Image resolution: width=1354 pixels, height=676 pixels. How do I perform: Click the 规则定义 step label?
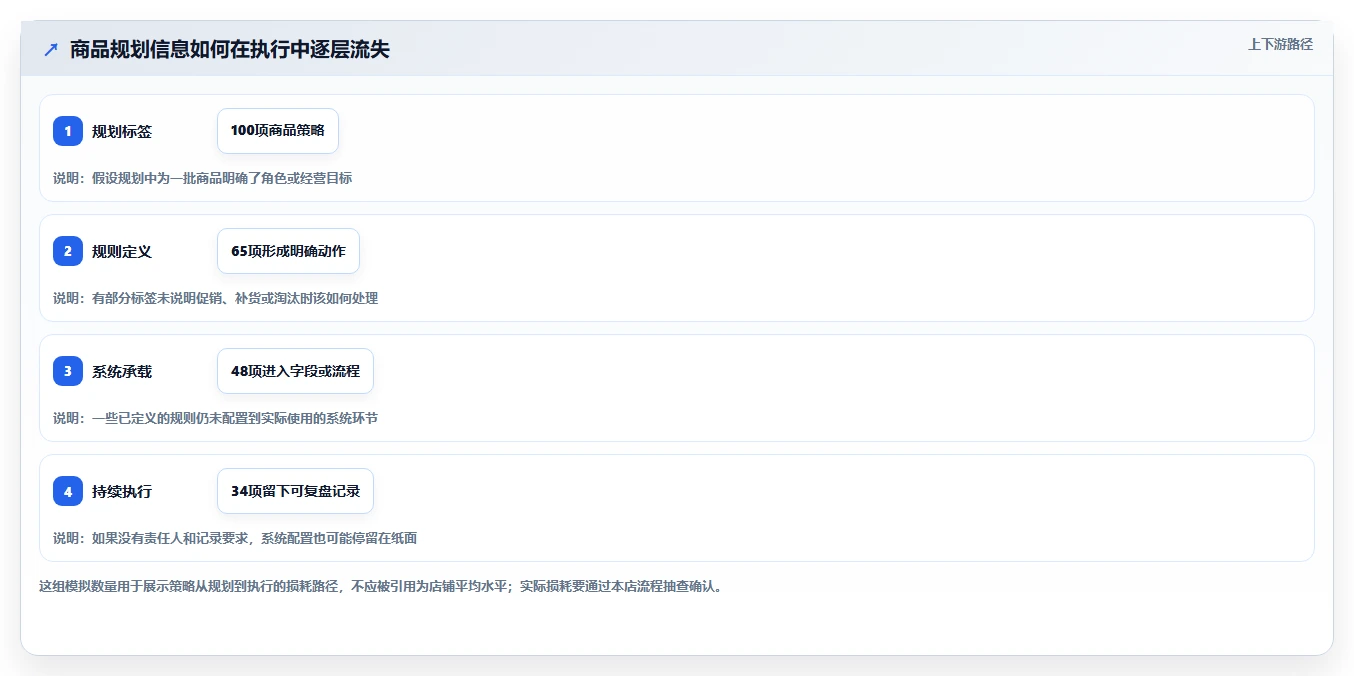[122, 252]
